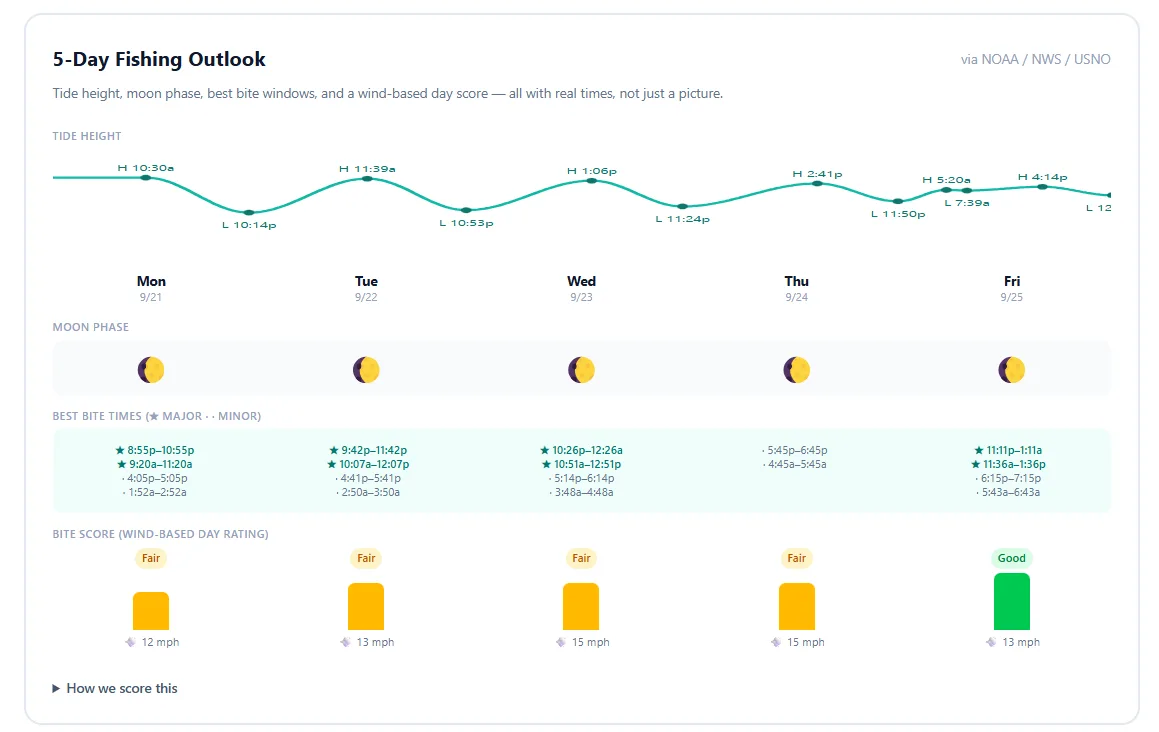Click the 5:45p–6:45p minor bite time
1159x732 pixels.
pyautogui.click(x=795, y=450)
